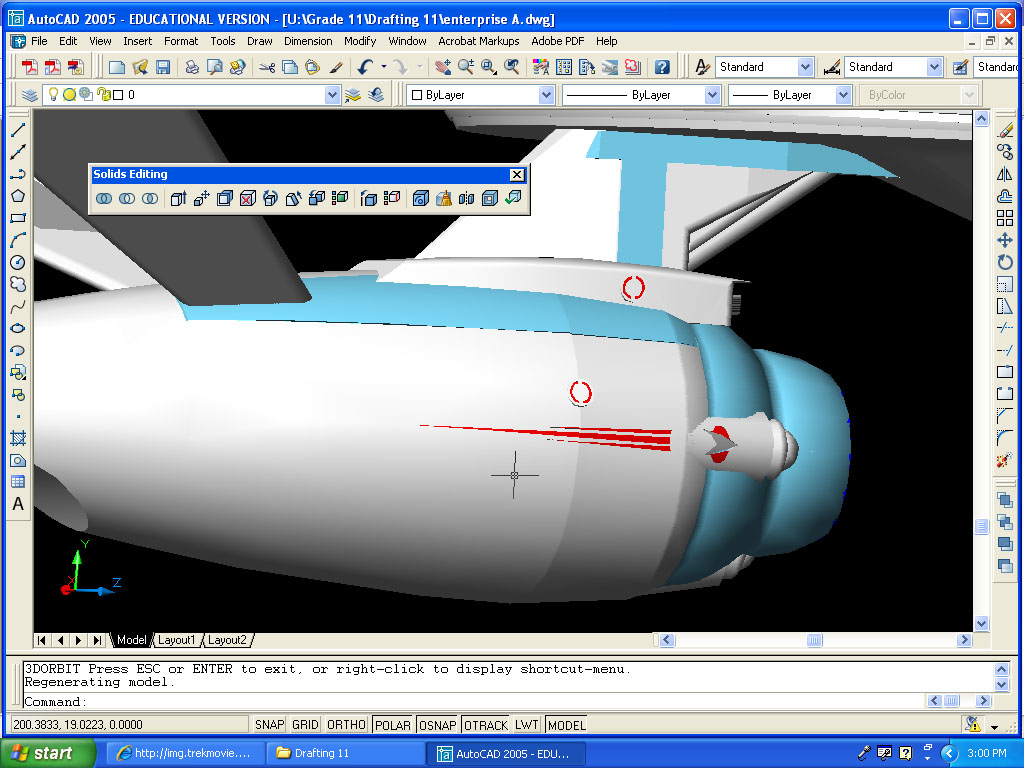Viewport: 1024px width, 768px height.
Task: Open the Modify menu
Action: click(359, 41)
